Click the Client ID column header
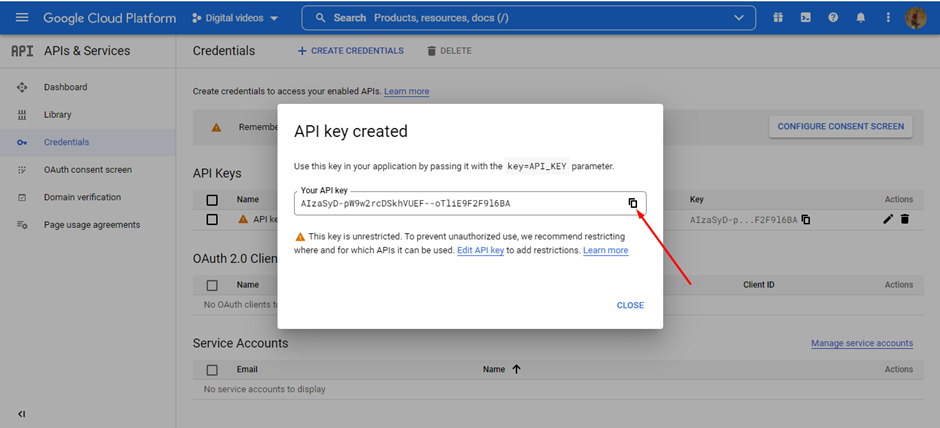The height and width of the screenshot is (428, 940). click(x=759, y=285)
